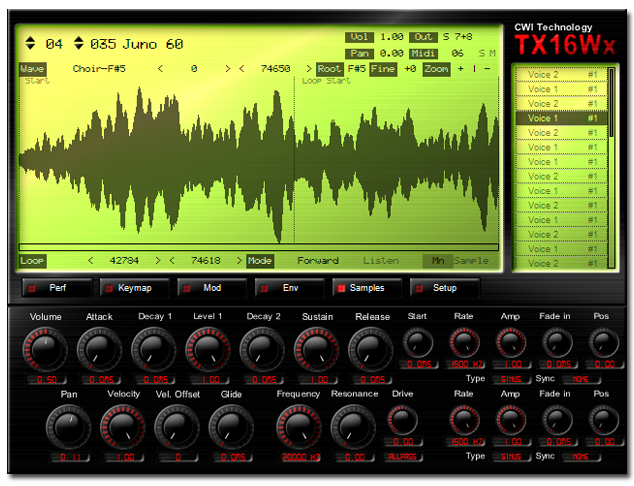The width and height of the screenshot is (634, 486).
Task: Select the highlighted Voice 1 row
Action: tap(562, 118)
